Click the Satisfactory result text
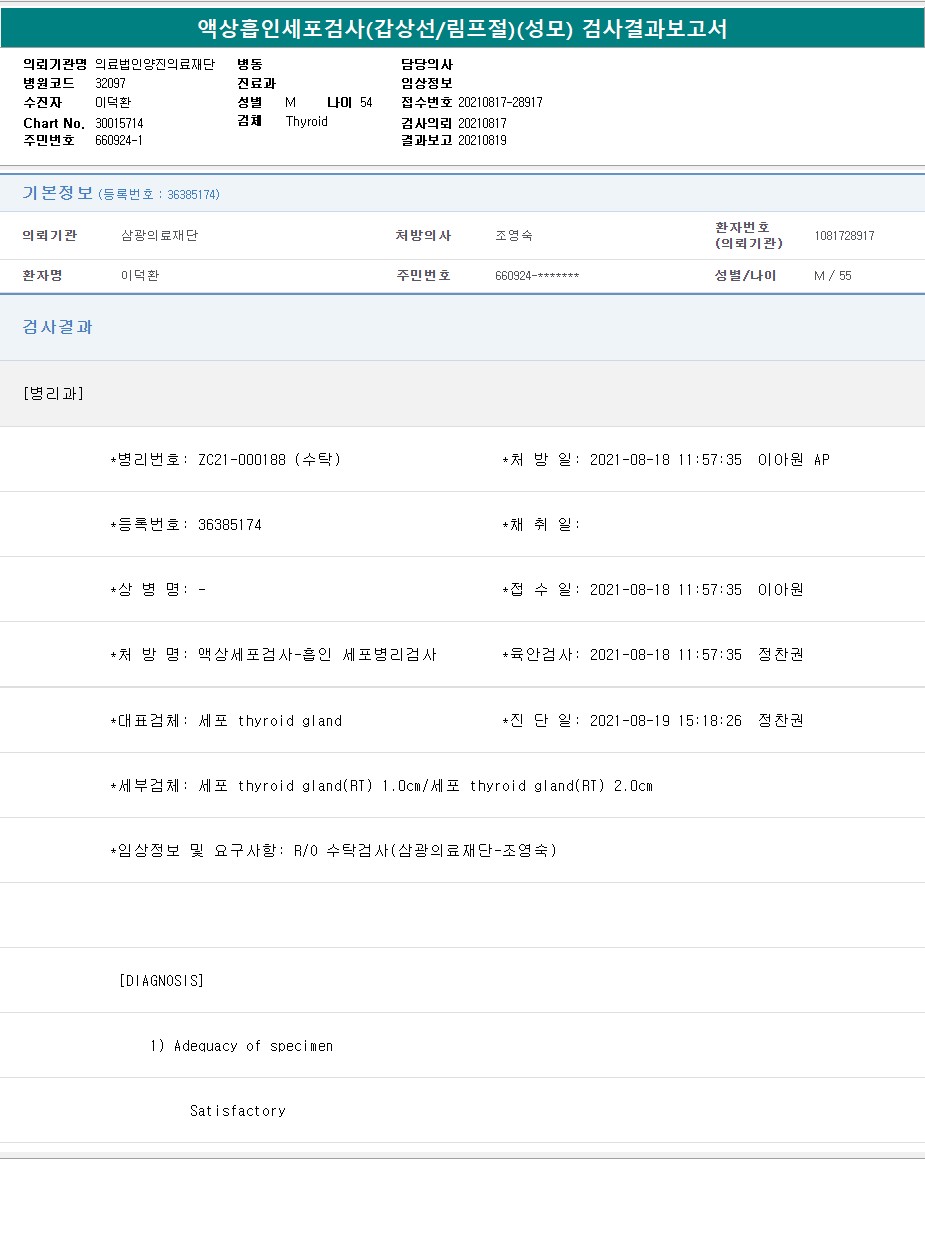 click(x=238, y=1111)
